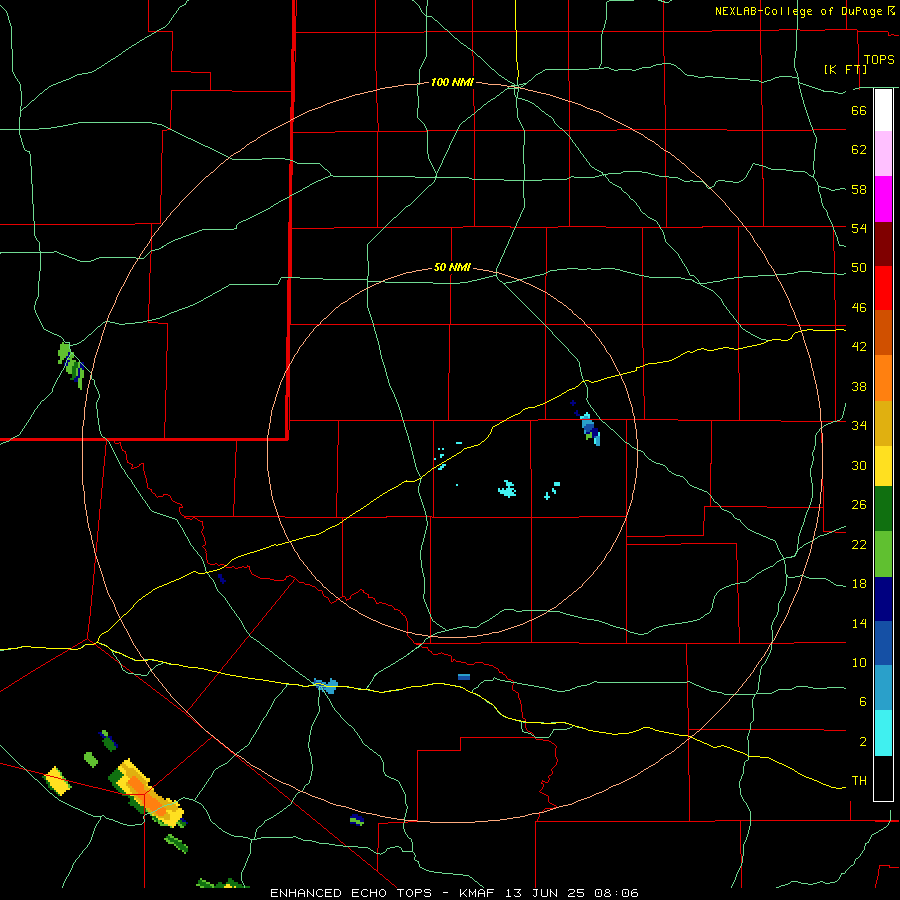The height and width of the screenshot is (900, 900).
Task: Click the legend value 54
Action: [859, 228]
